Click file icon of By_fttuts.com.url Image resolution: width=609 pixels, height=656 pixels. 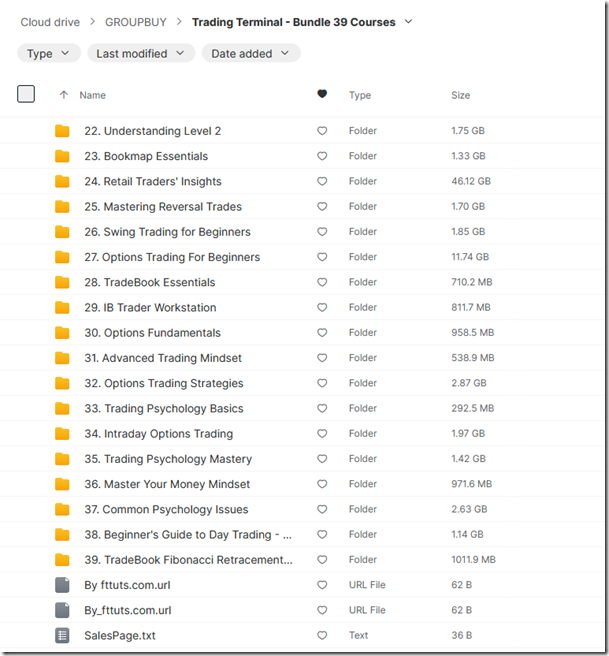point(62,610)
